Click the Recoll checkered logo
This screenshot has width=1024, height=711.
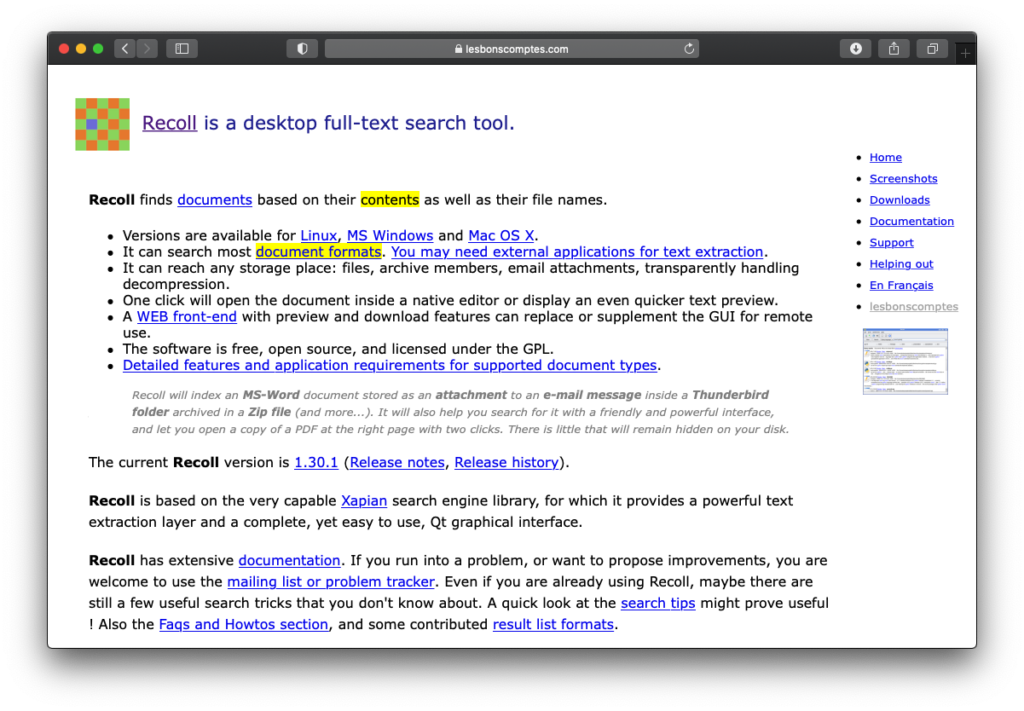102,124
